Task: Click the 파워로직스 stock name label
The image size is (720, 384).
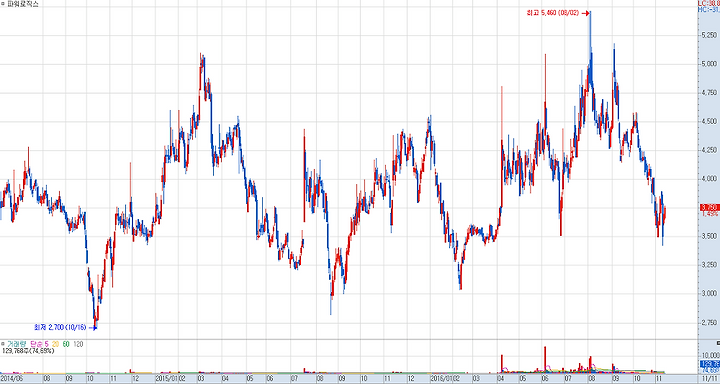Action: tap(23, 4)
